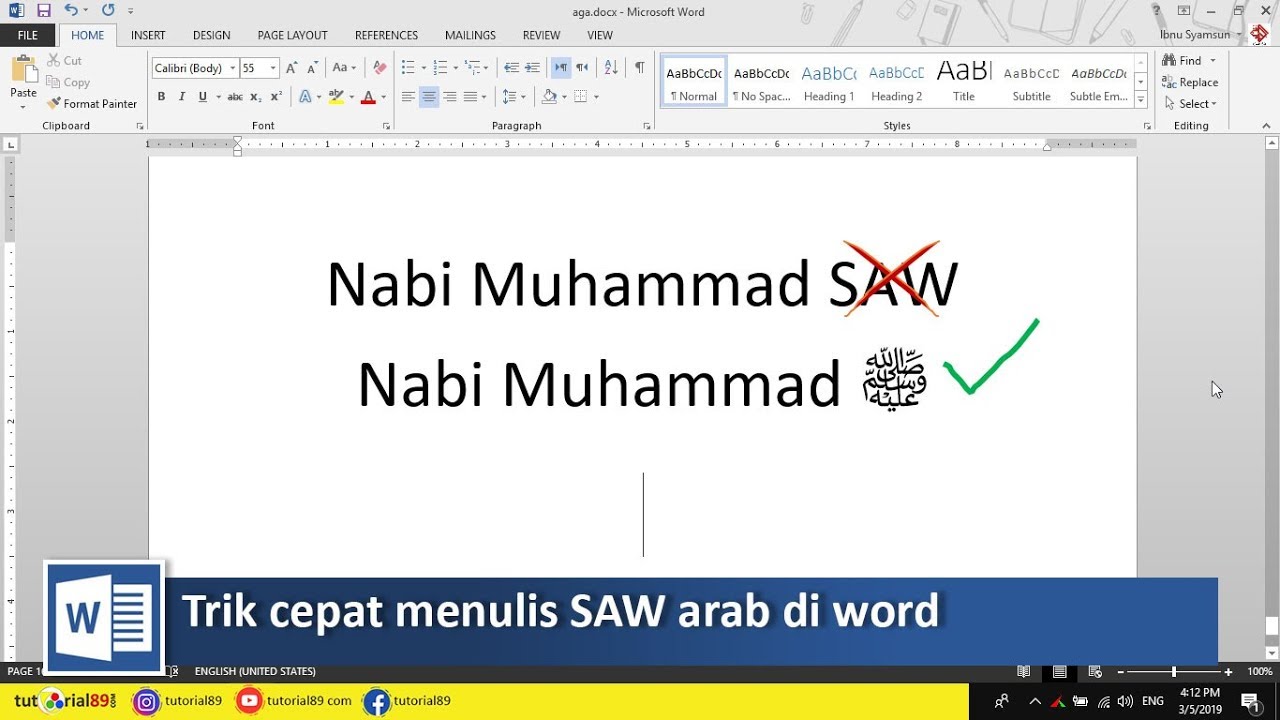Switch to the REVIEW tab
The width and height of the screenshot is (1280, 720).
click(541, 35)
